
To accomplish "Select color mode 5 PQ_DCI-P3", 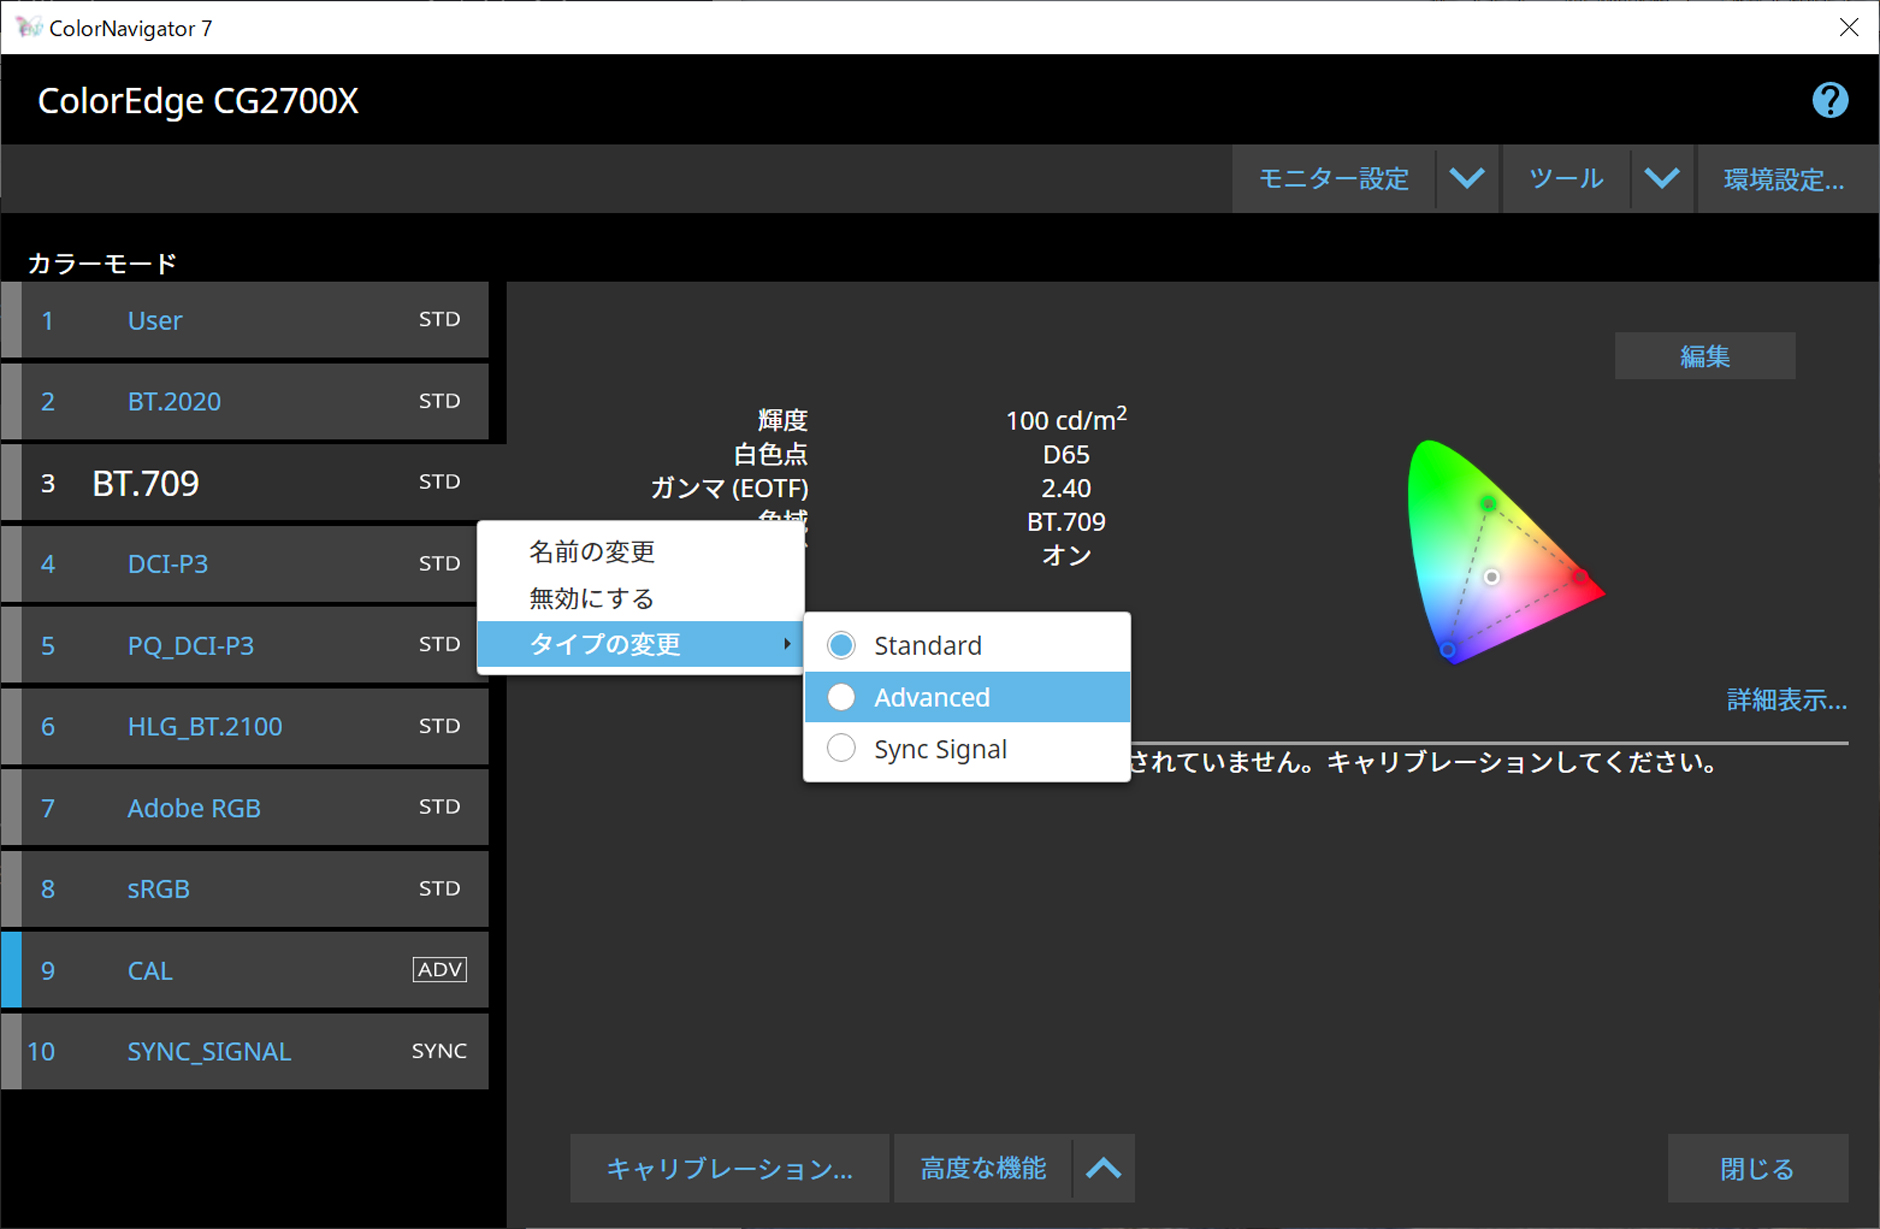I will pyautogui.click(x=240, y=645).
